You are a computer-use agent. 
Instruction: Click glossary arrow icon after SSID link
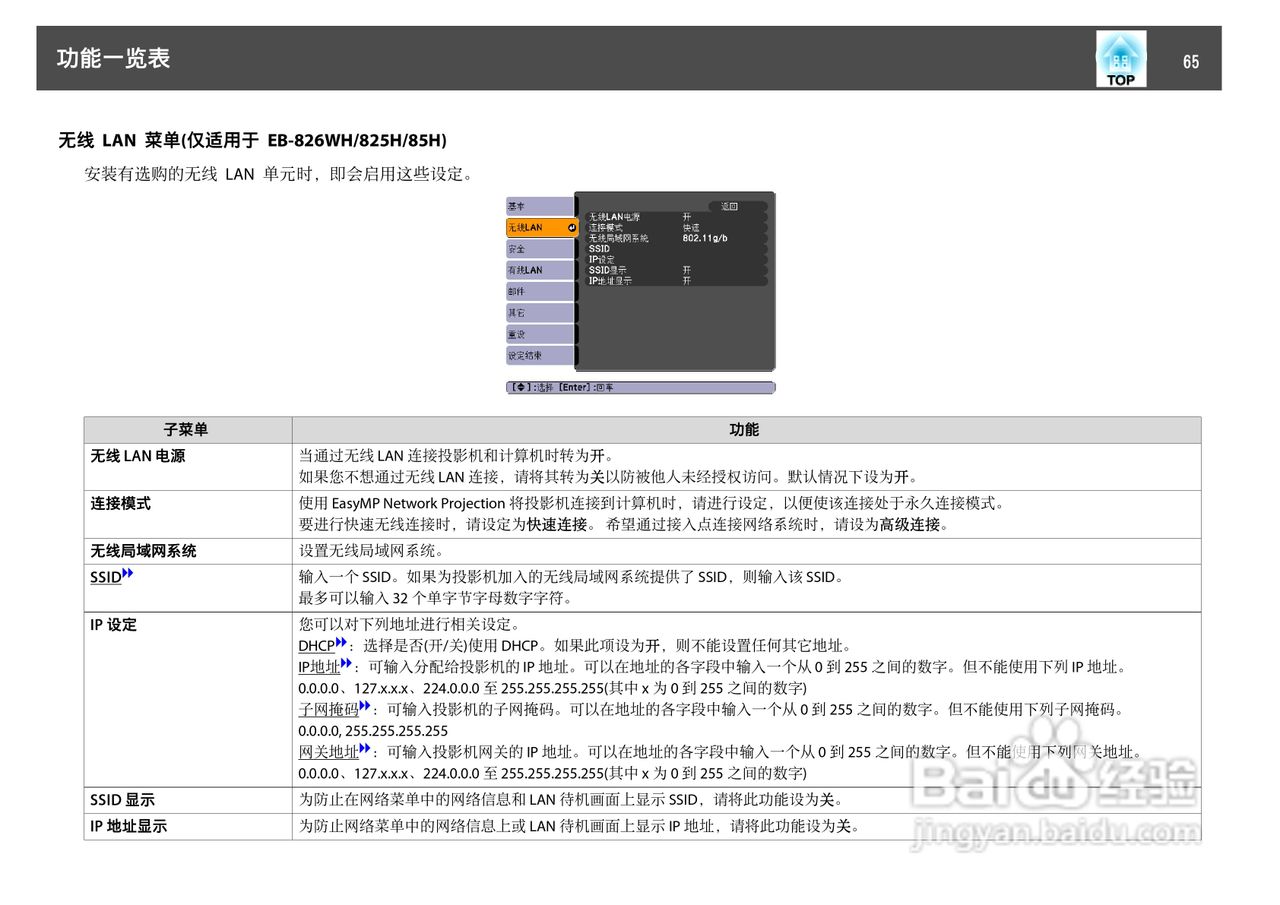coord(127,574)
